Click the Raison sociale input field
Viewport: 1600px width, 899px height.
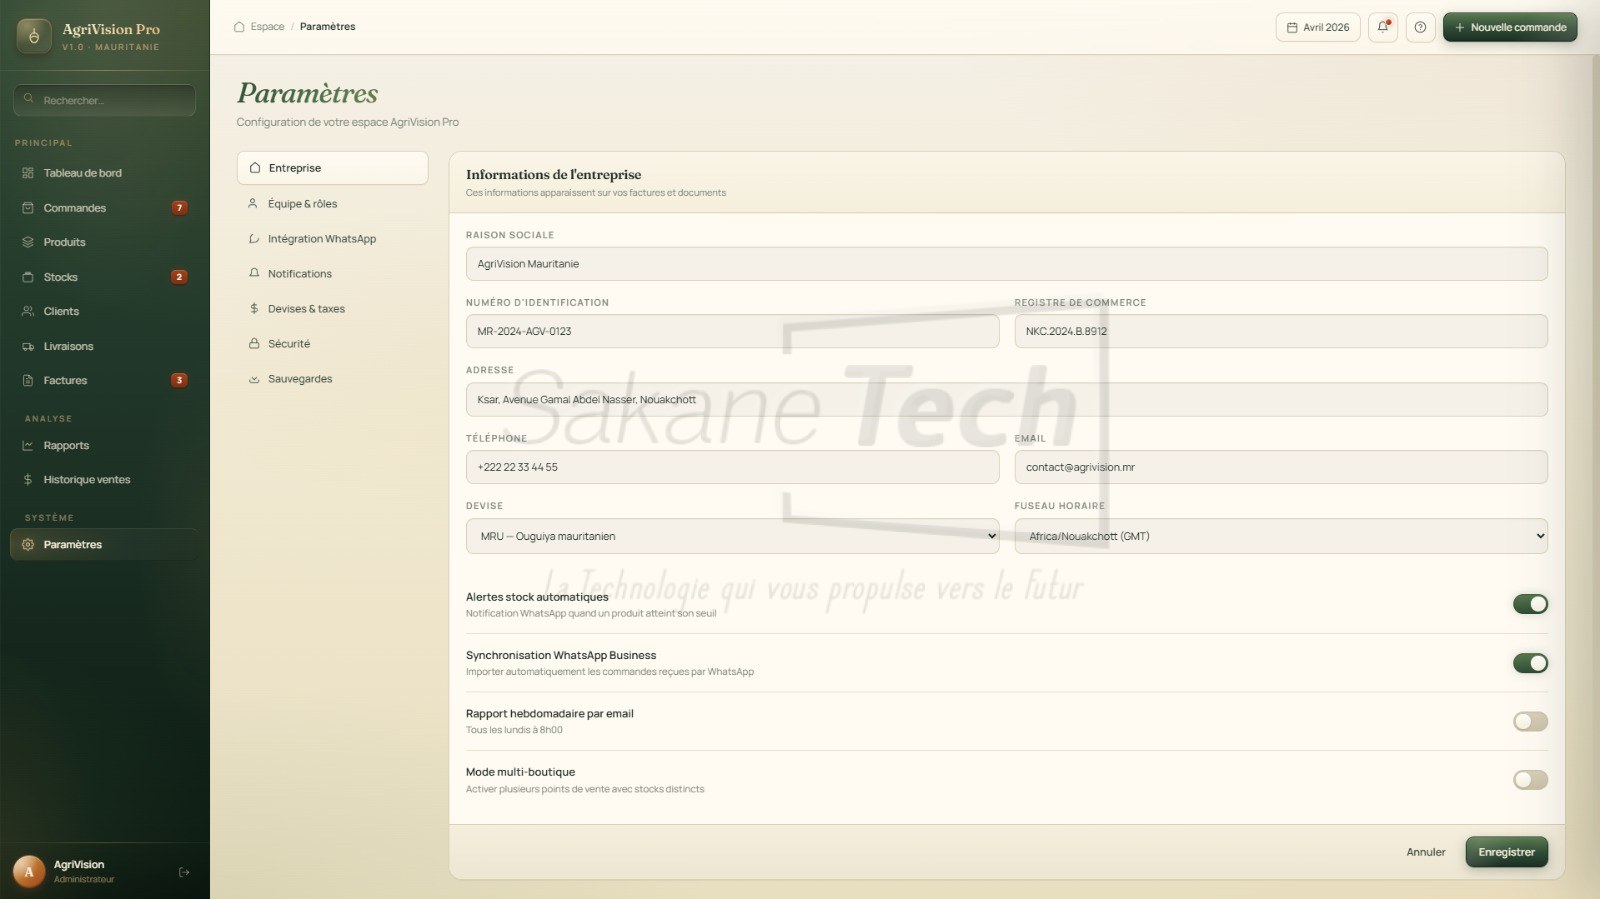click(x=1006, y=264)
